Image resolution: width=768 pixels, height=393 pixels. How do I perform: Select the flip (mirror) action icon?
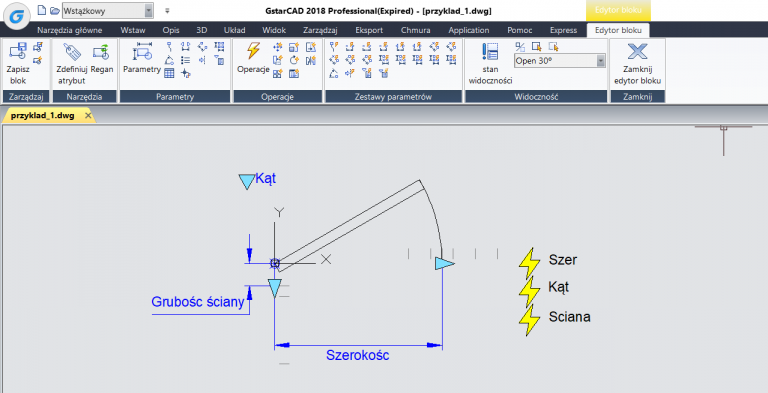[x=311, y=61]
